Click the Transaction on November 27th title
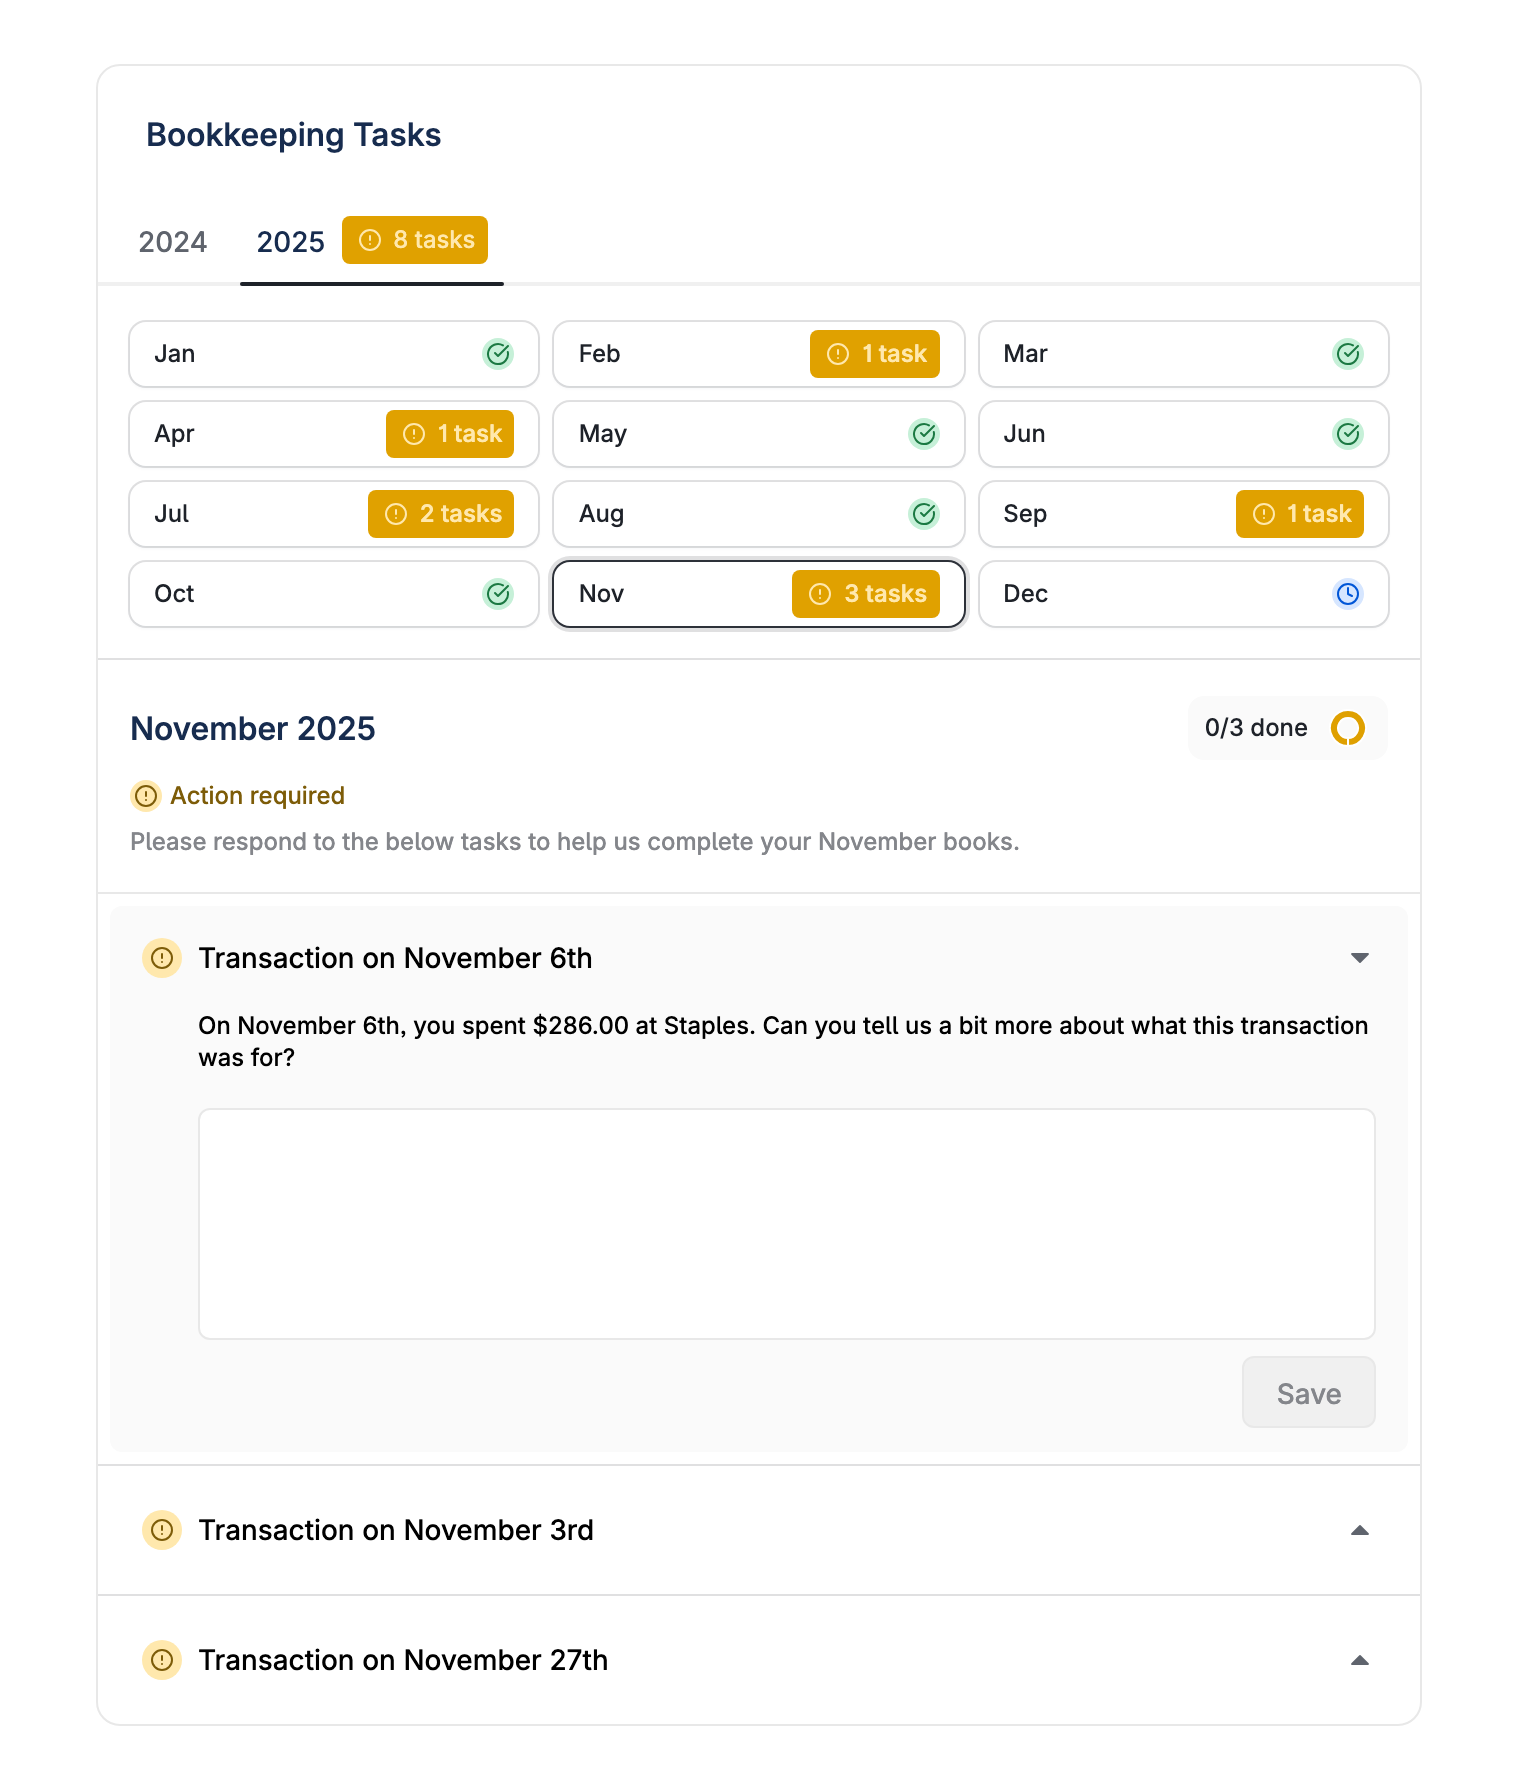 (x=403, y=1660)
